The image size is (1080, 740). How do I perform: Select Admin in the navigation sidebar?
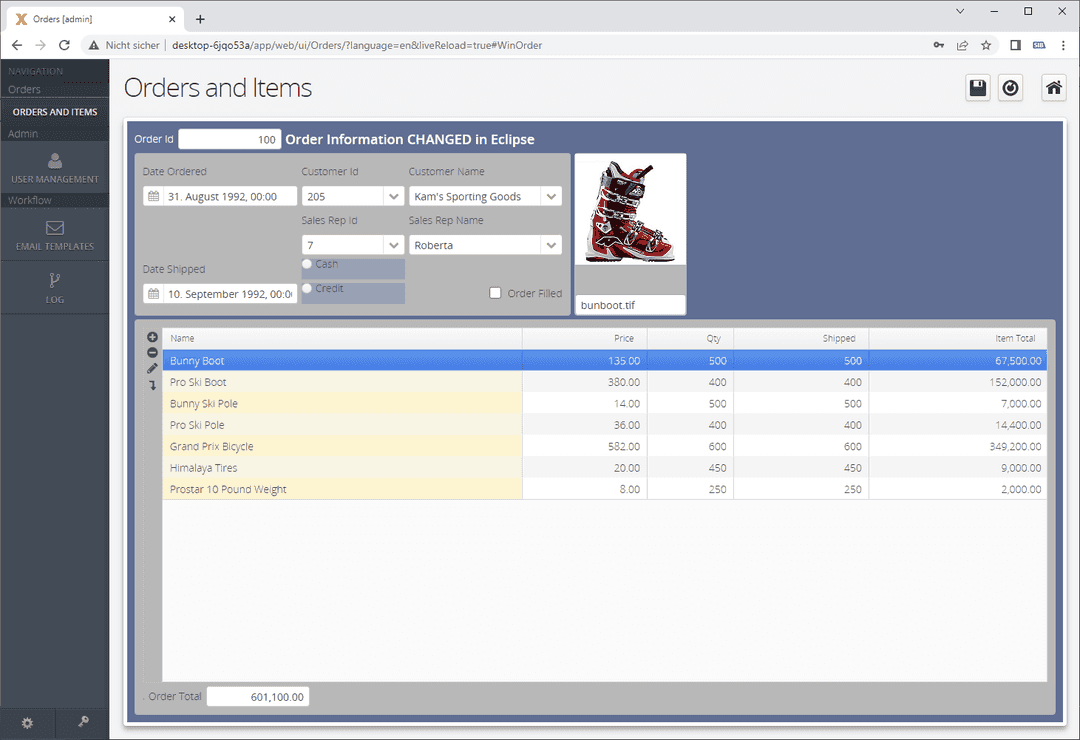[x=24, y=133]
